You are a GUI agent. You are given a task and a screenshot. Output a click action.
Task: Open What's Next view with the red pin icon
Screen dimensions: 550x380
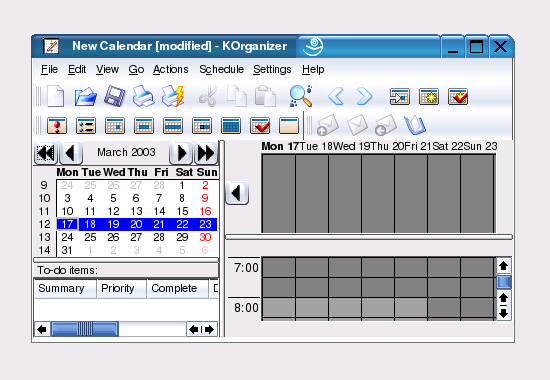click(x=57, y=126)
